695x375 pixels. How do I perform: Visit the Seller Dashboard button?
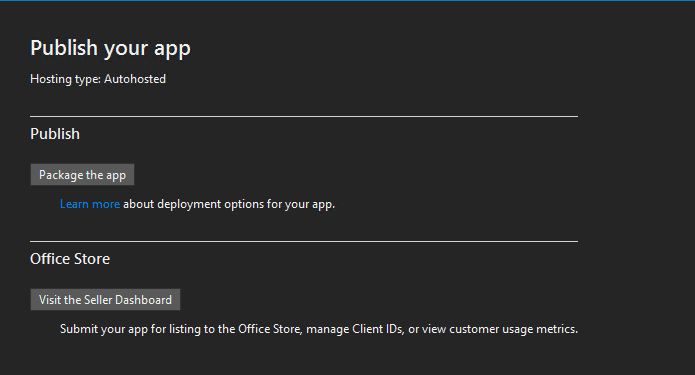coord(105,300)
